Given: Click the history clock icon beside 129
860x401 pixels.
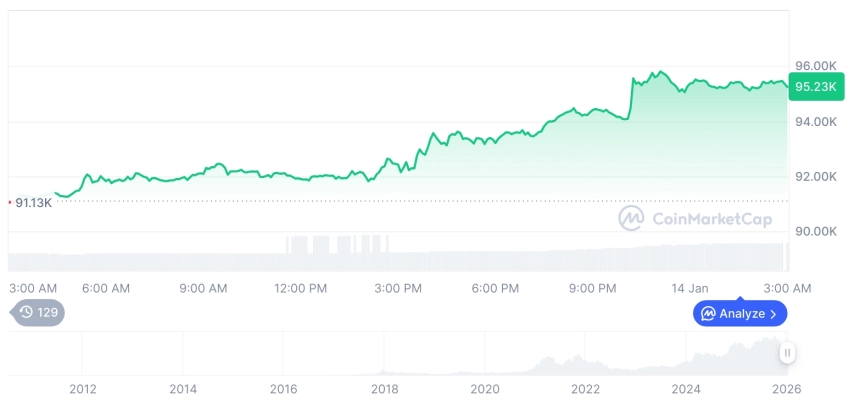Looking at the screenshot, I should (26, 312).
